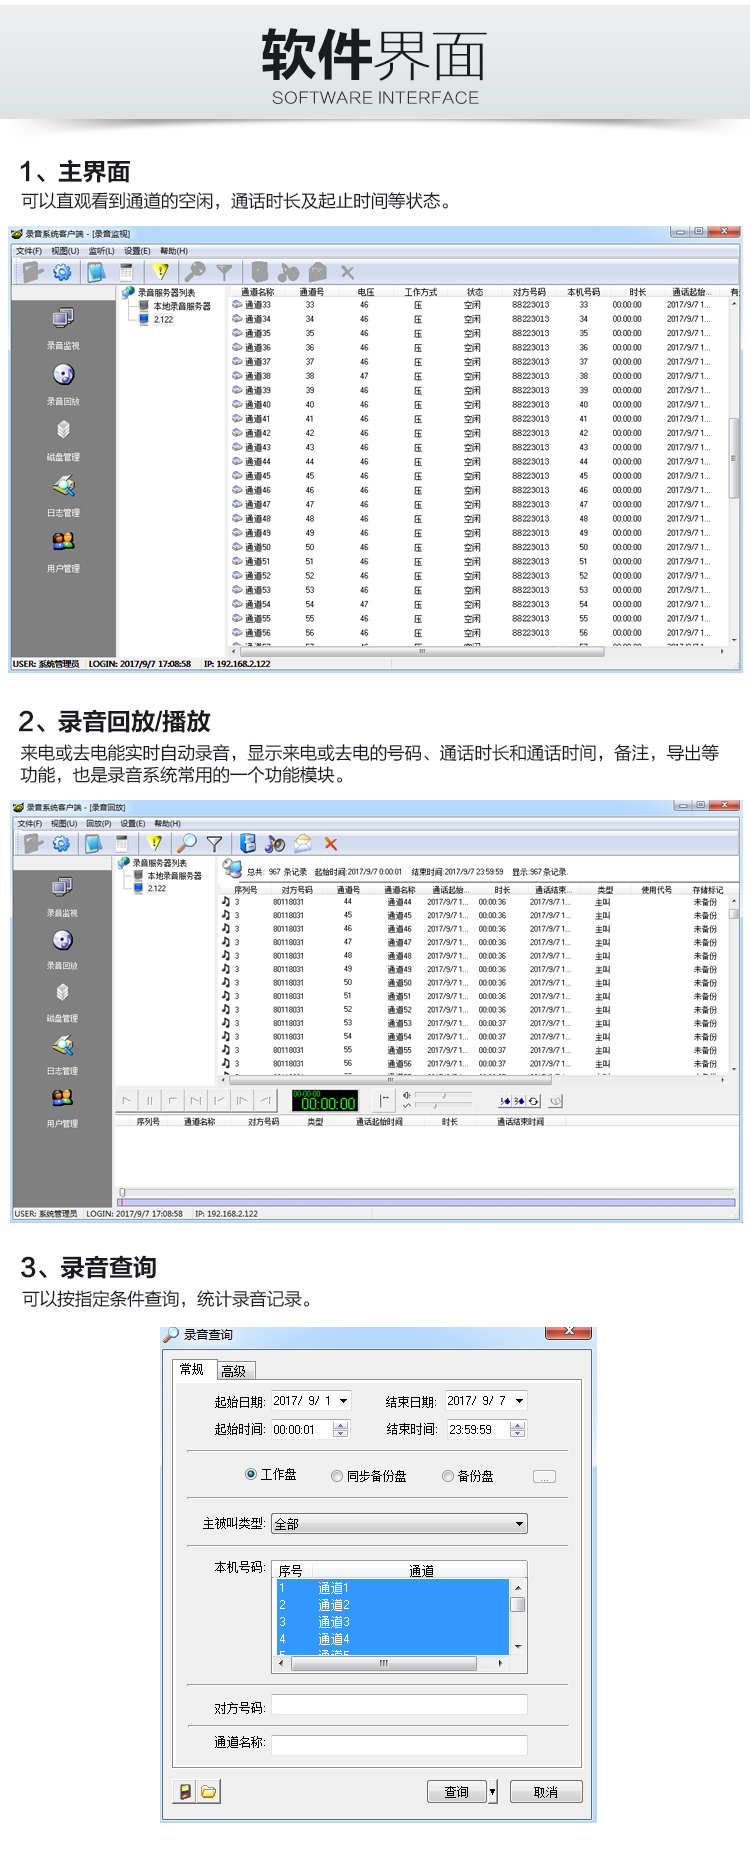Screen dimensions: 750x1860
Task: Open the 回放(P) menu
Action: [x=98, y=823]
